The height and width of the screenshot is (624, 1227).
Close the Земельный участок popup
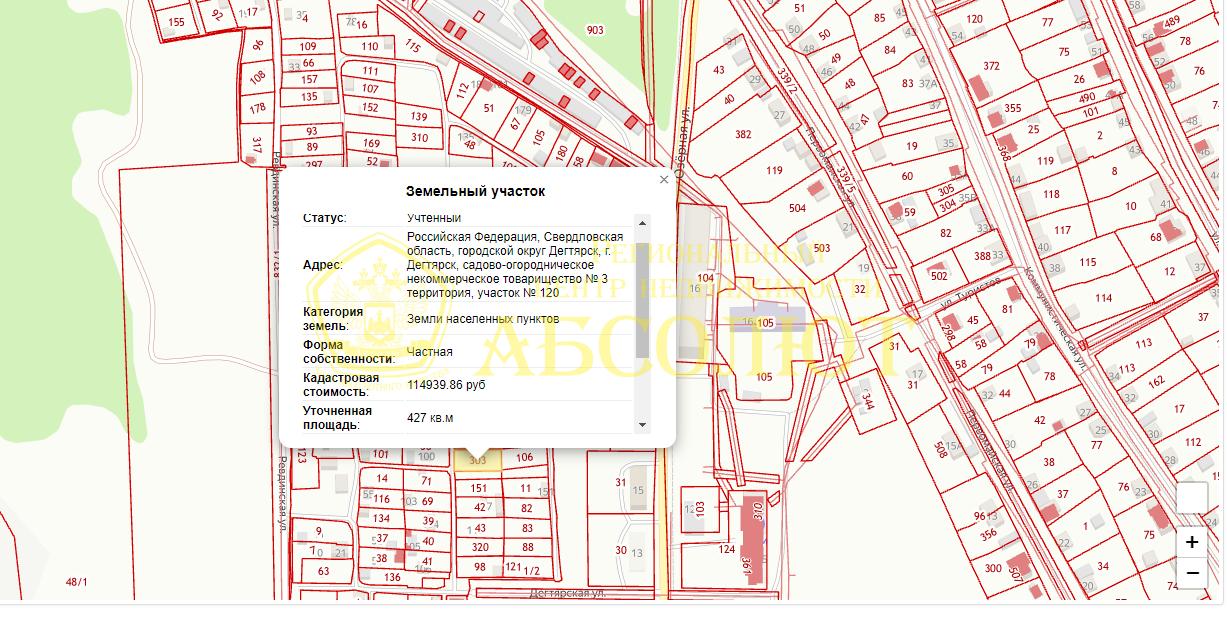[664, 180]
